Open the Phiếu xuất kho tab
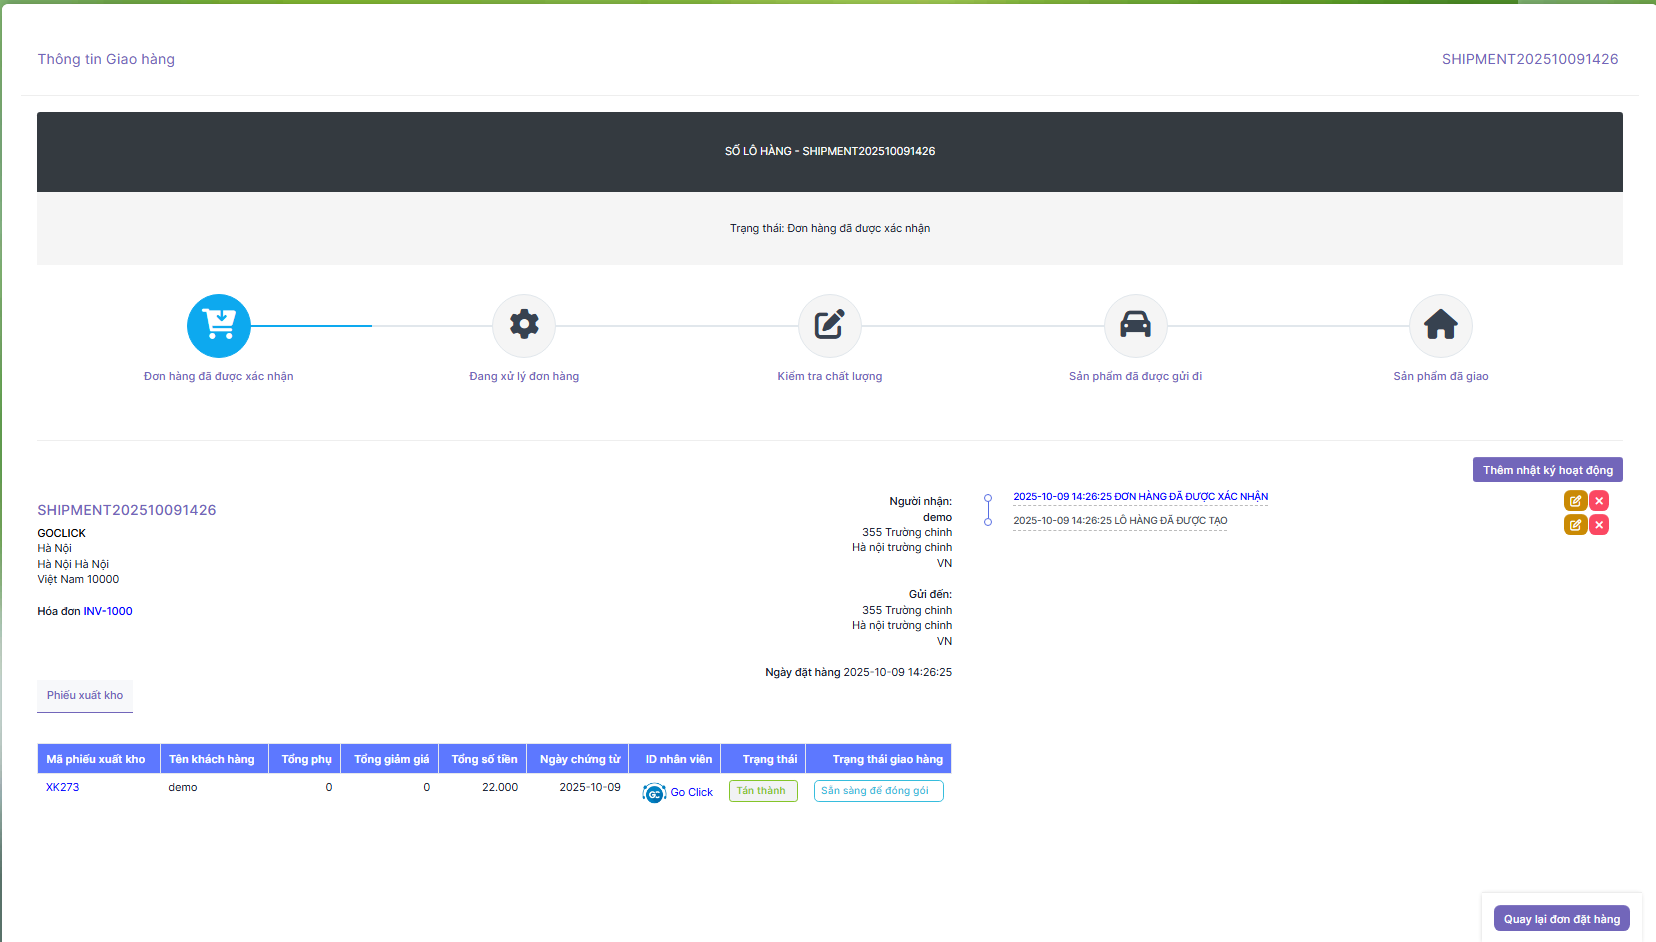The width and height of the screenshot is (1656, 942). tap(85, 695)
